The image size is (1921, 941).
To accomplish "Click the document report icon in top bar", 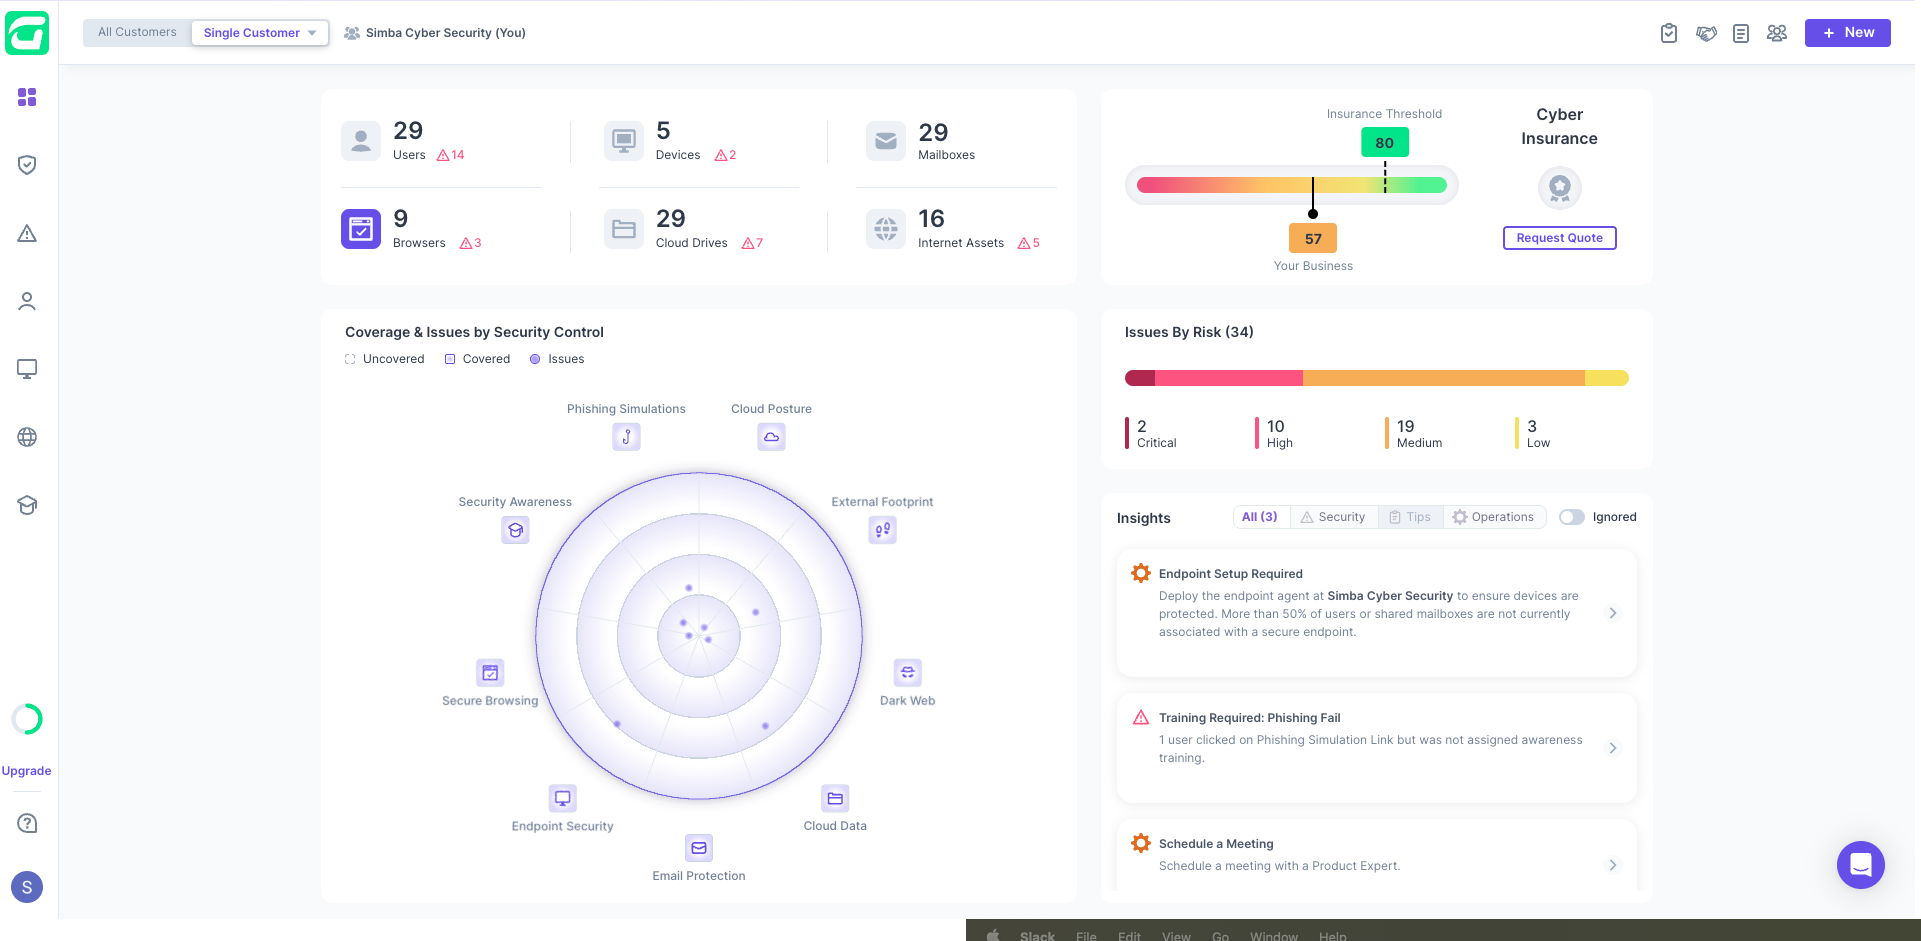I will 1741,33.
